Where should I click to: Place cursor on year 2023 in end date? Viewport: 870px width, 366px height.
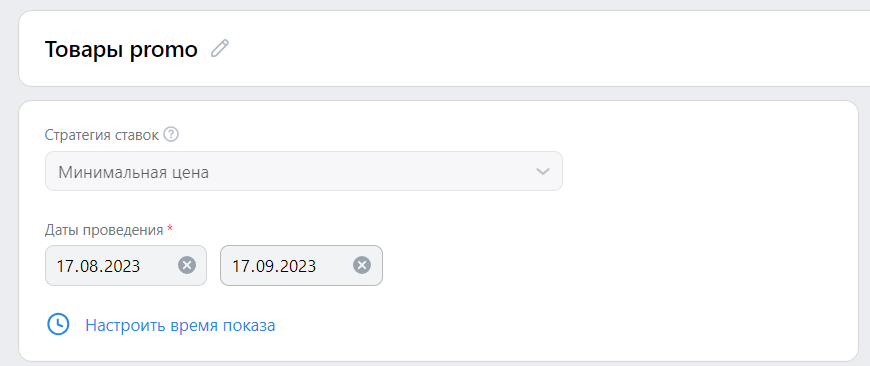[298, 266]
